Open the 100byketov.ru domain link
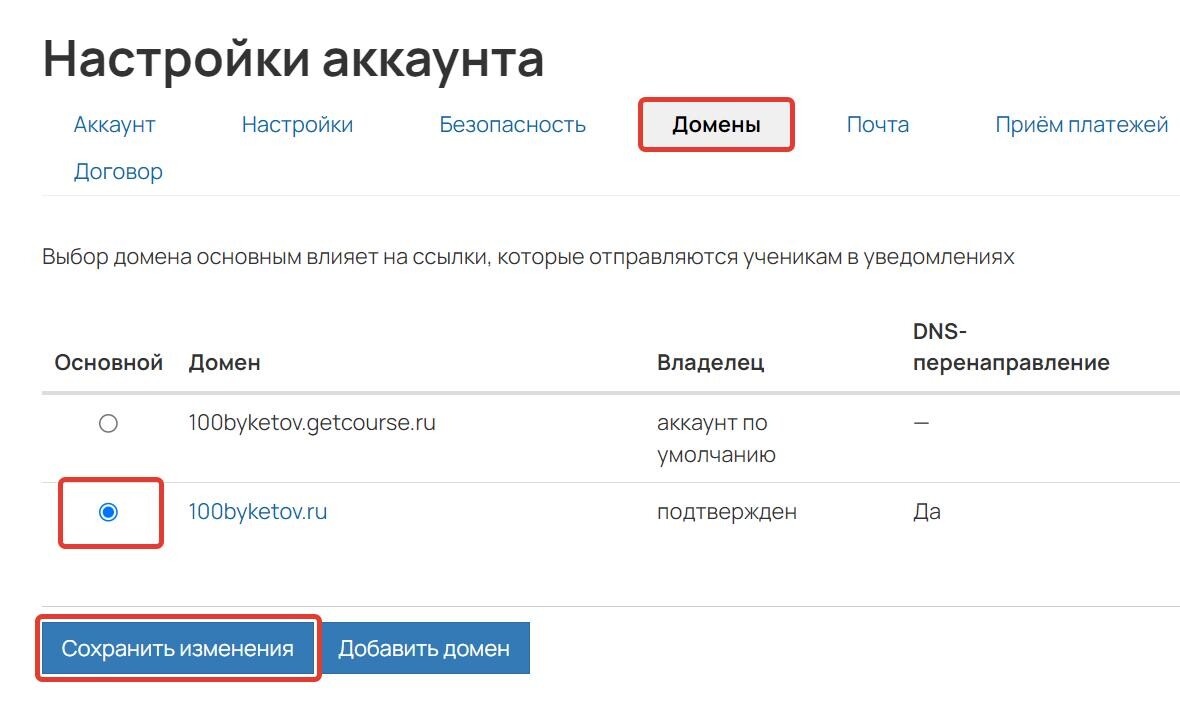The height and width of the screenshot is (724, 1180). point(257,512)
